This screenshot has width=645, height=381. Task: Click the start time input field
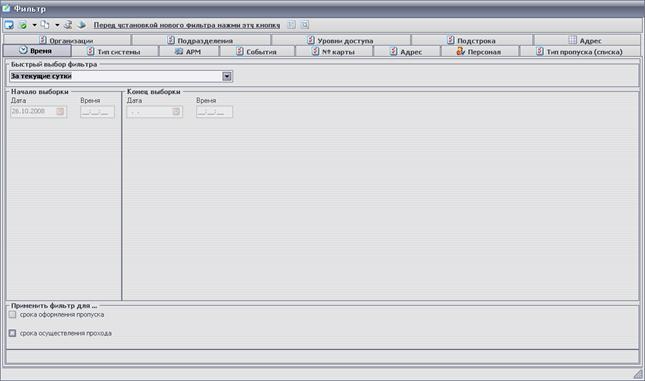click(x=97, y=112)
